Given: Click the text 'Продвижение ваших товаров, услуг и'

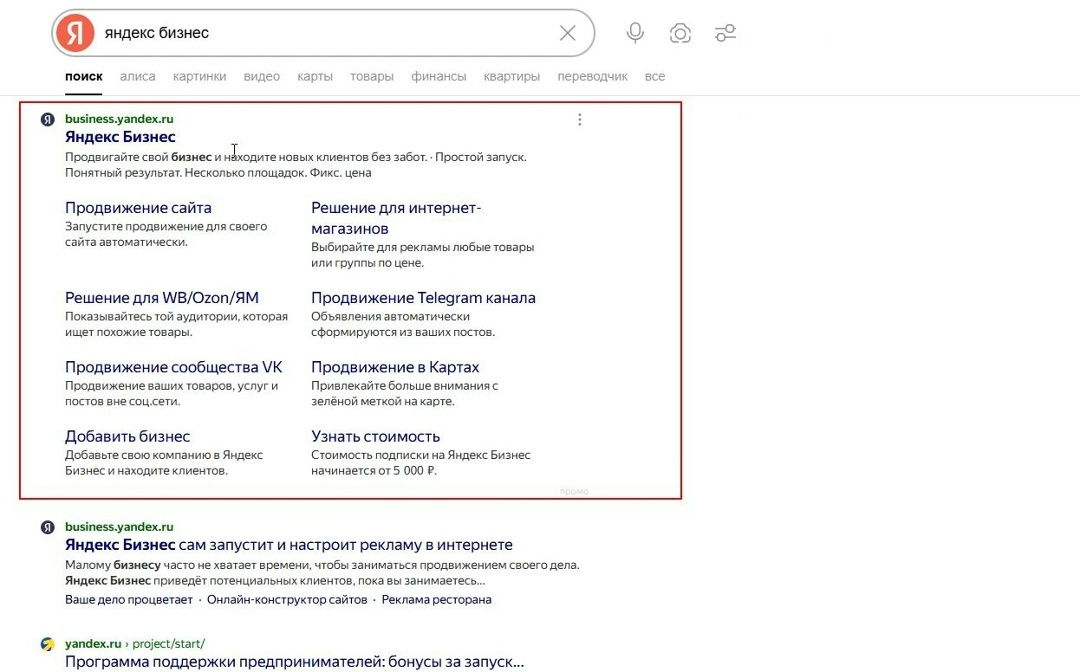Looking at the screenshot, I should tap(172, 386).
